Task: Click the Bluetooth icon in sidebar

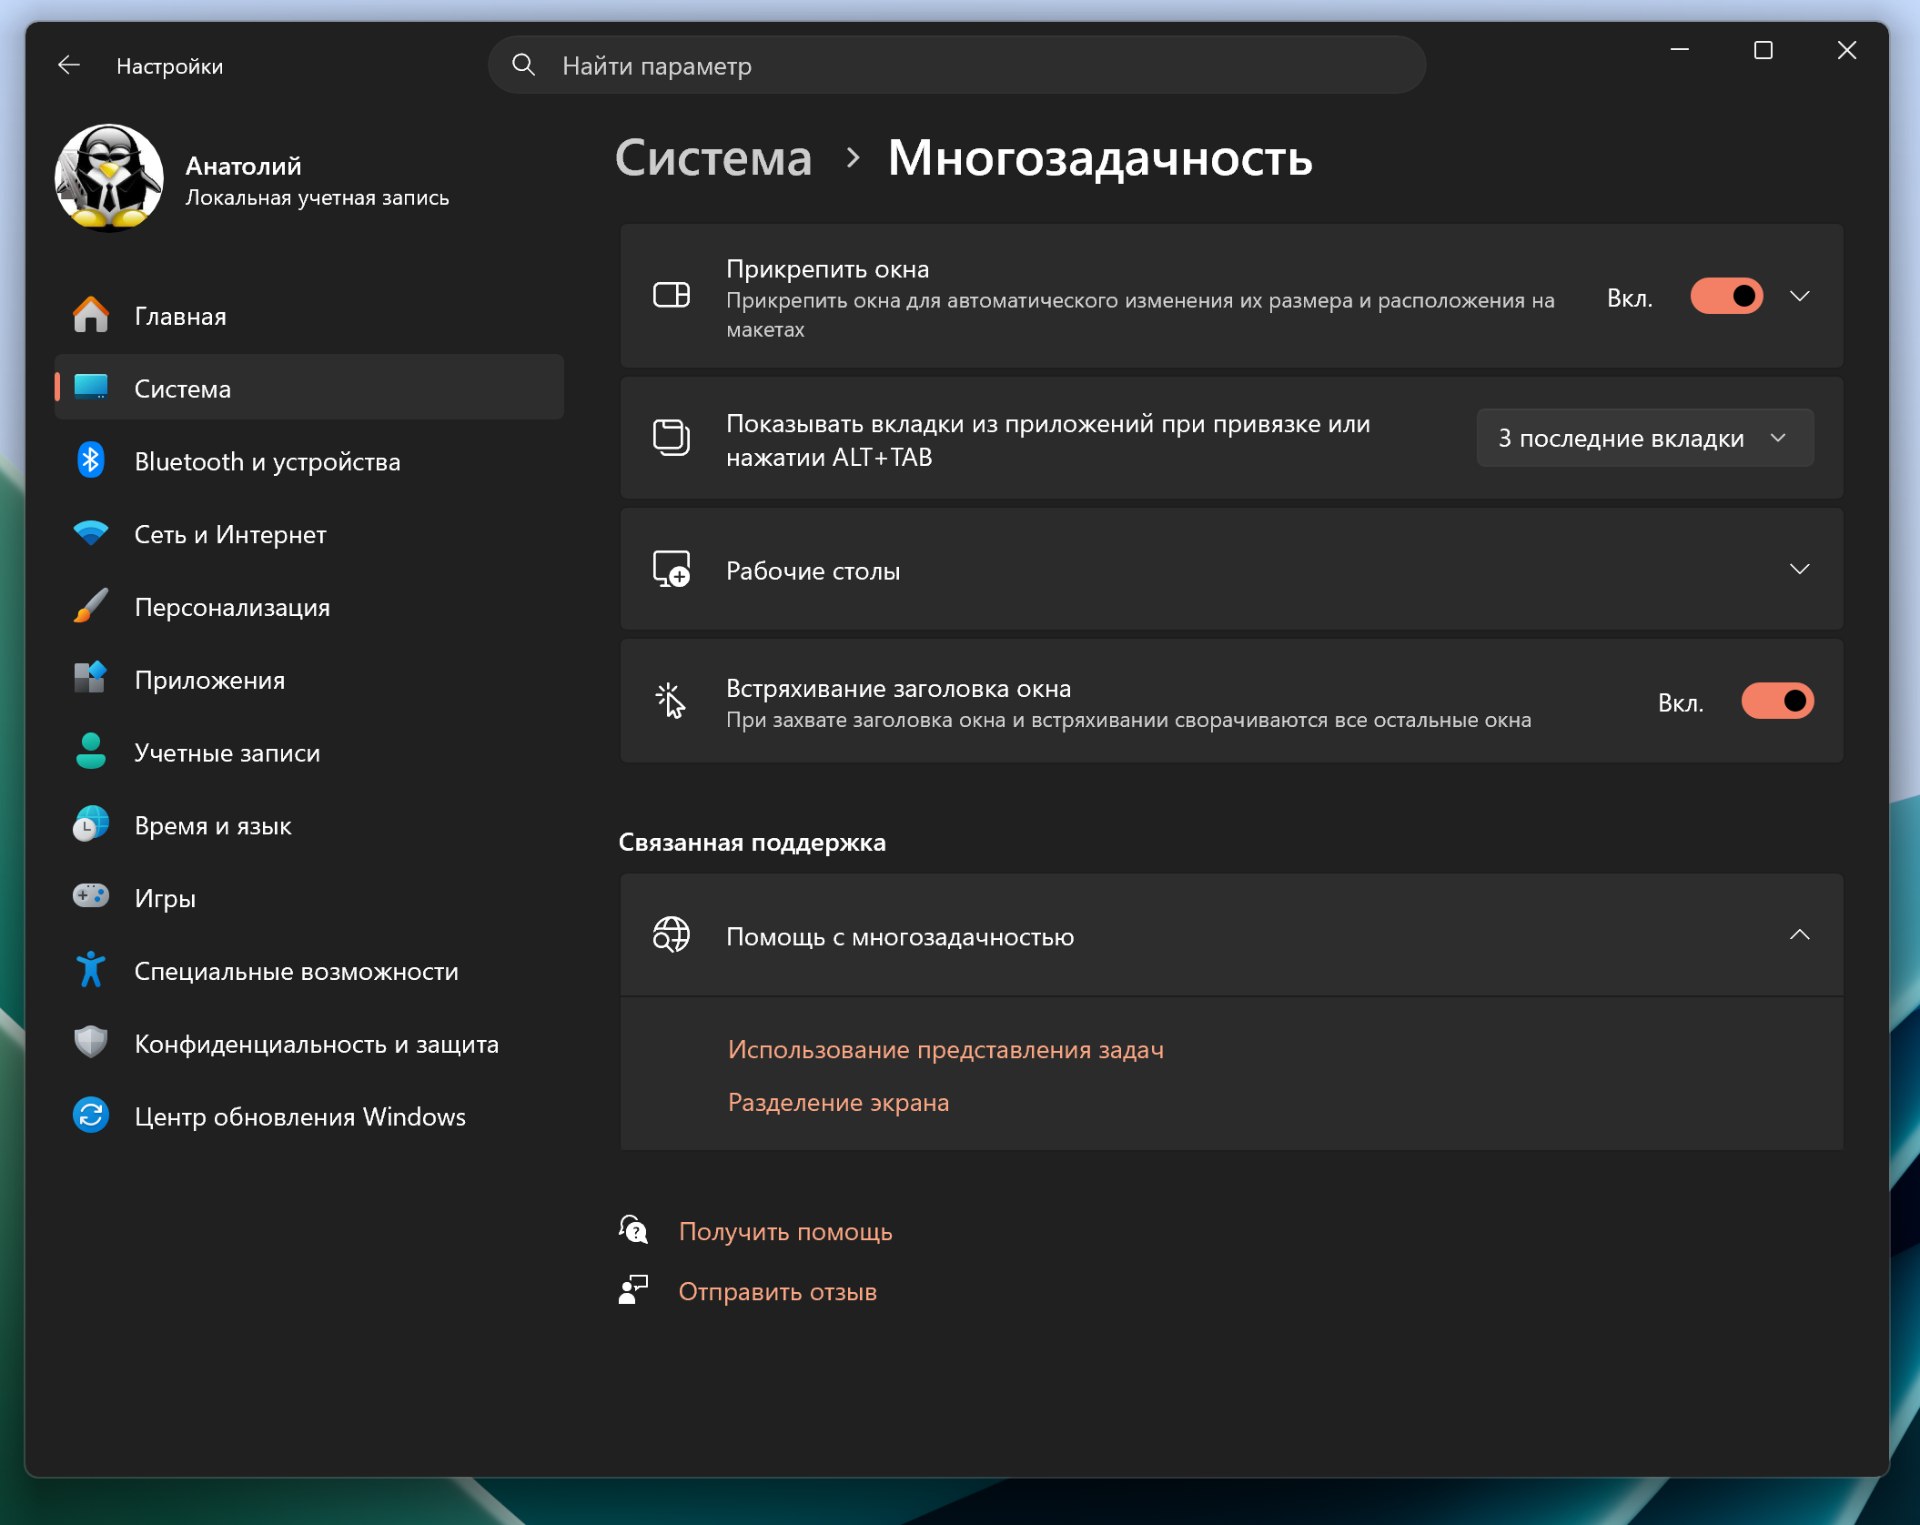Action: (x=91, y=461)
